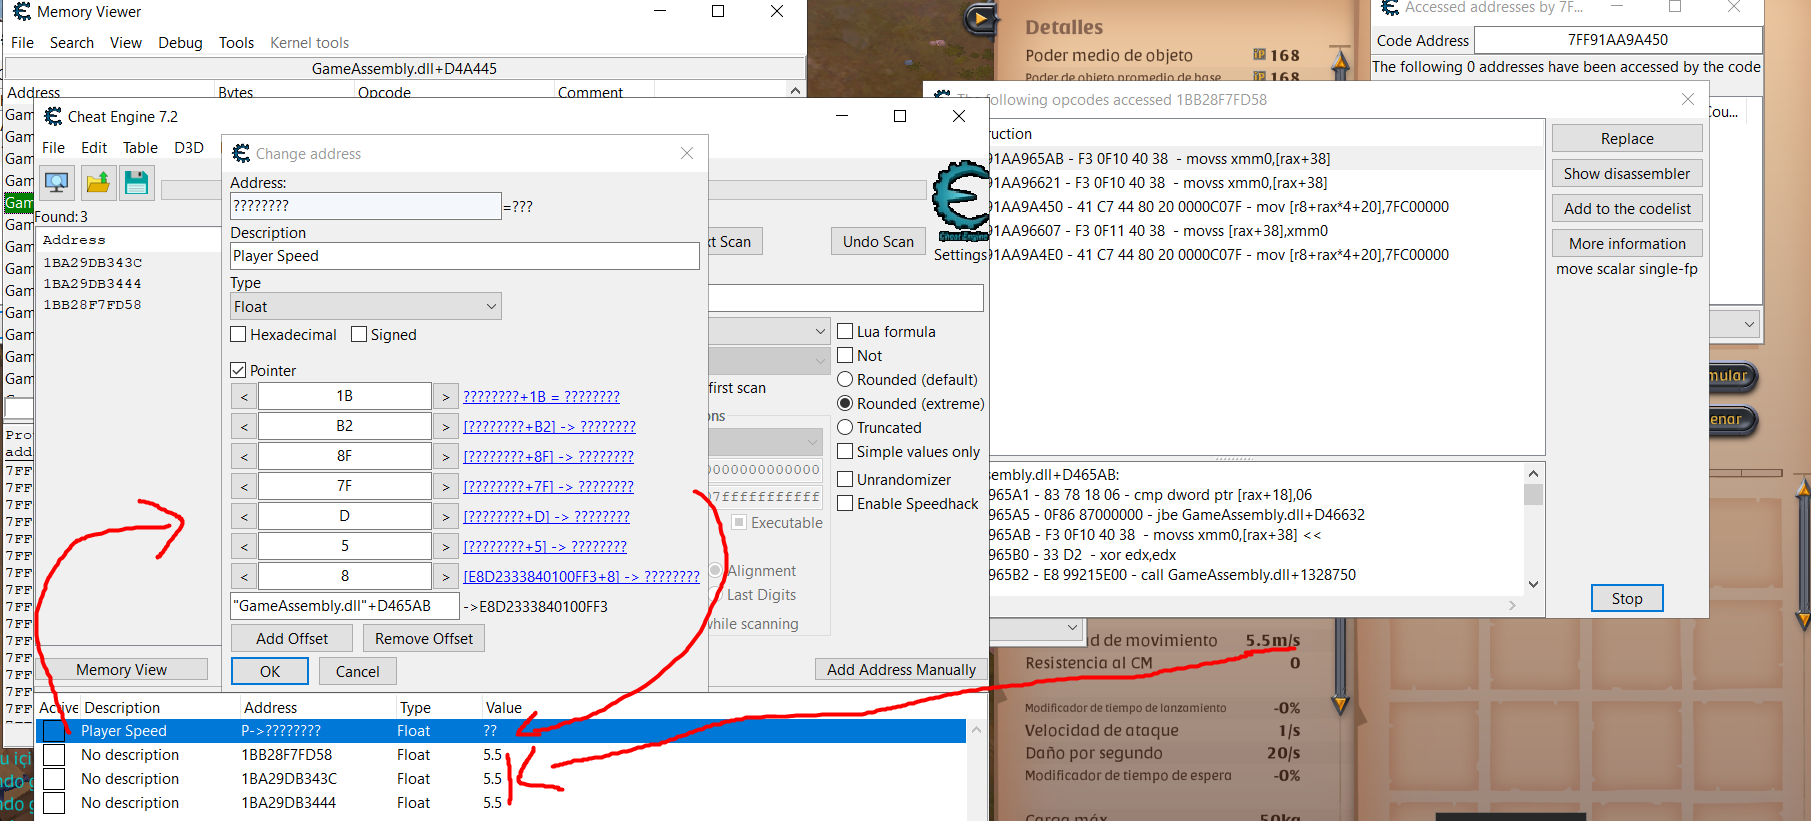
Task: Close the Change address dialog
Action: [686, 153]
